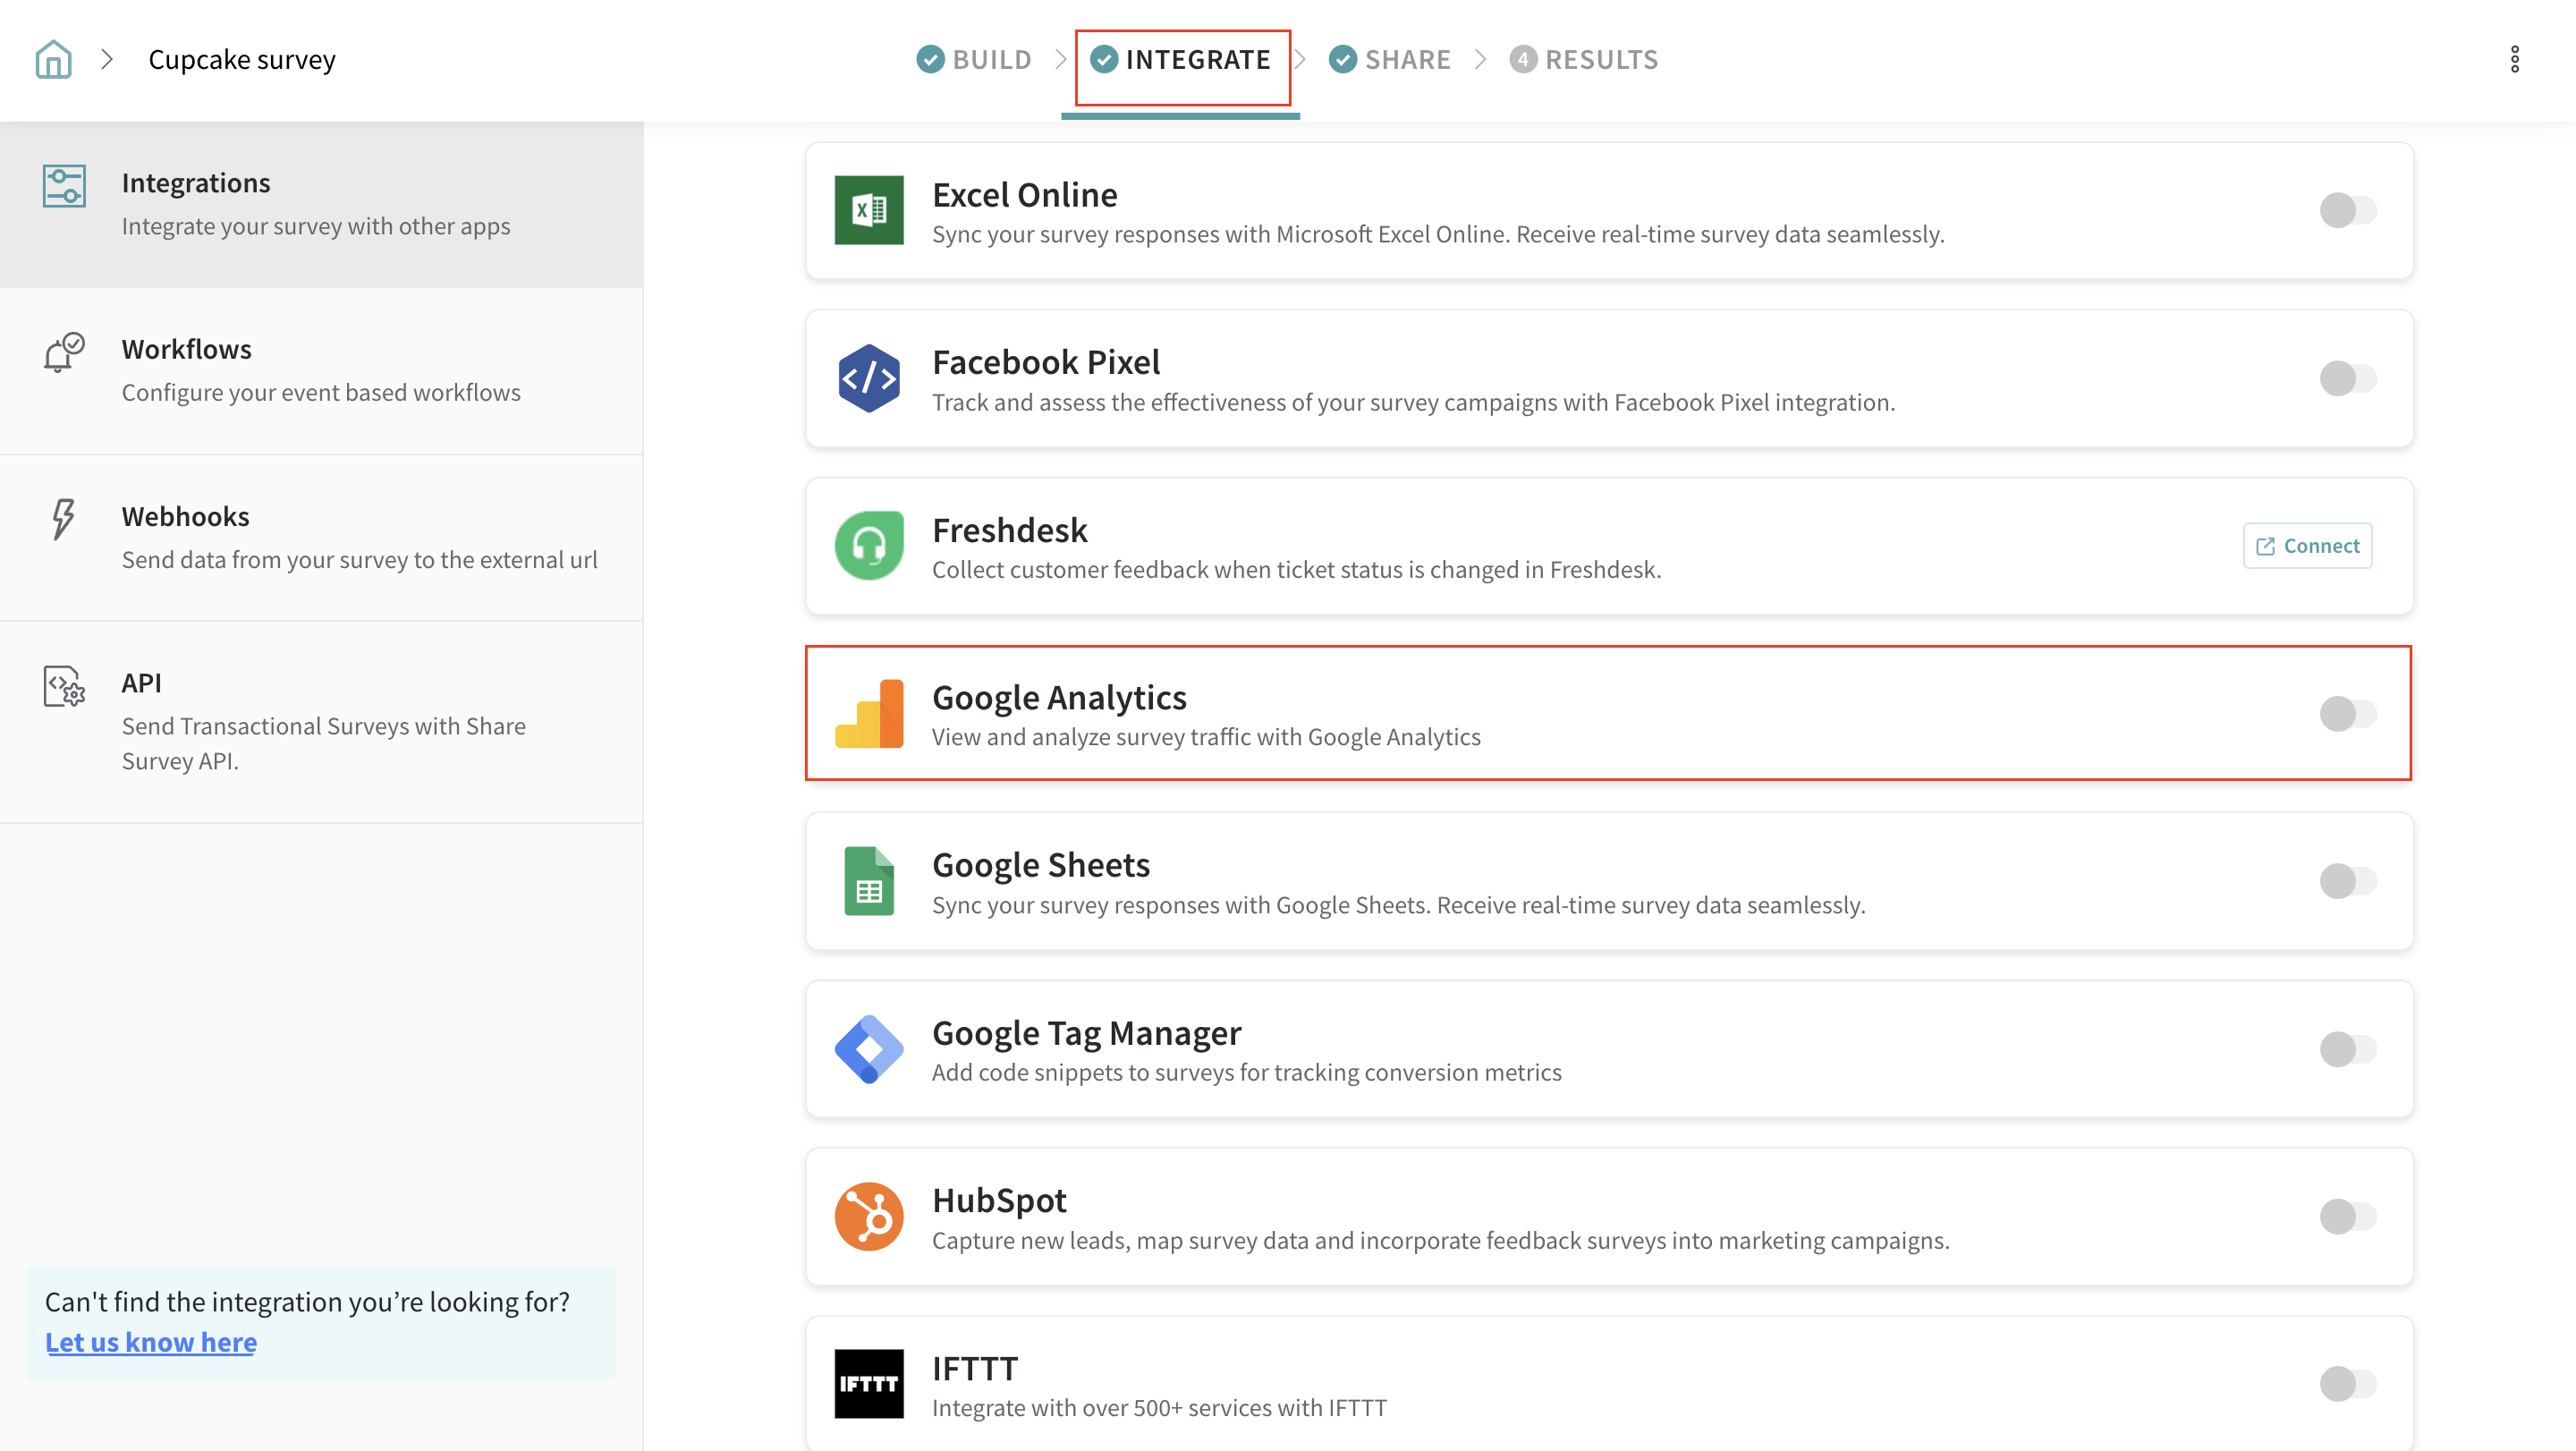The image size is (2576, 1451).
Task: Follow the 'Let us know here' link
Action: pyautogui.click(x=151, y=1342)
